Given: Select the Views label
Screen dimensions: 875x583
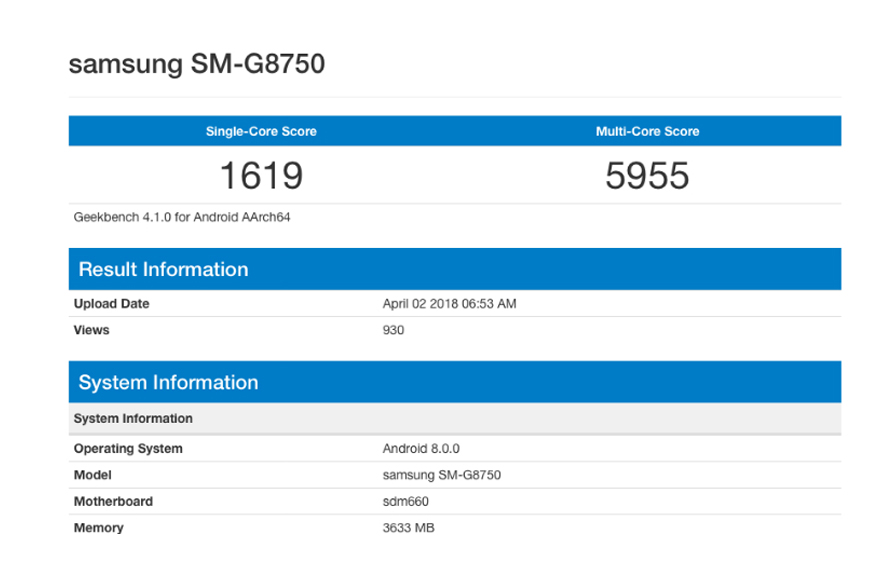Looking at the screenshot, I should click(92, 330).
